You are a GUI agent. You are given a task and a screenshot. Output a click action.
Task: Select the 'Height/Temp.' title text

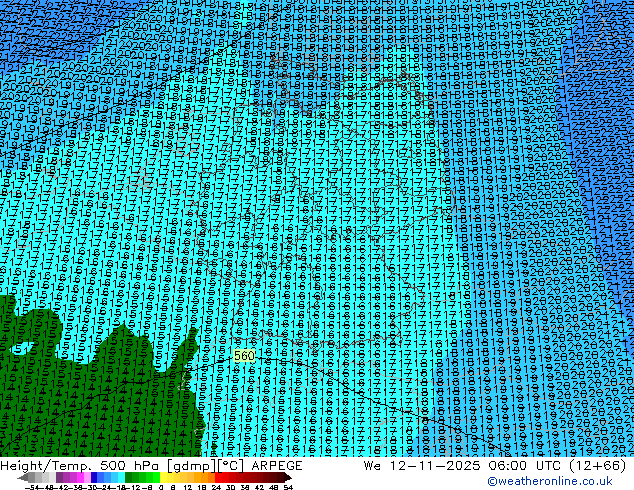46,466
